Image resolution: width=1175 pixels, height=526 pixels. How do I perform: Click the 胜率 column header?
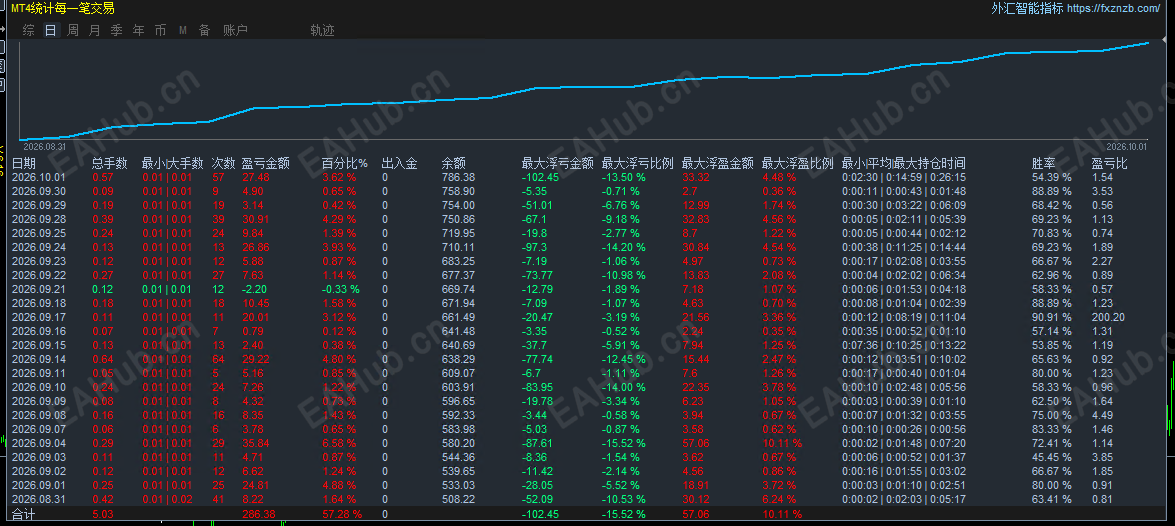[x=1044, y=163]
